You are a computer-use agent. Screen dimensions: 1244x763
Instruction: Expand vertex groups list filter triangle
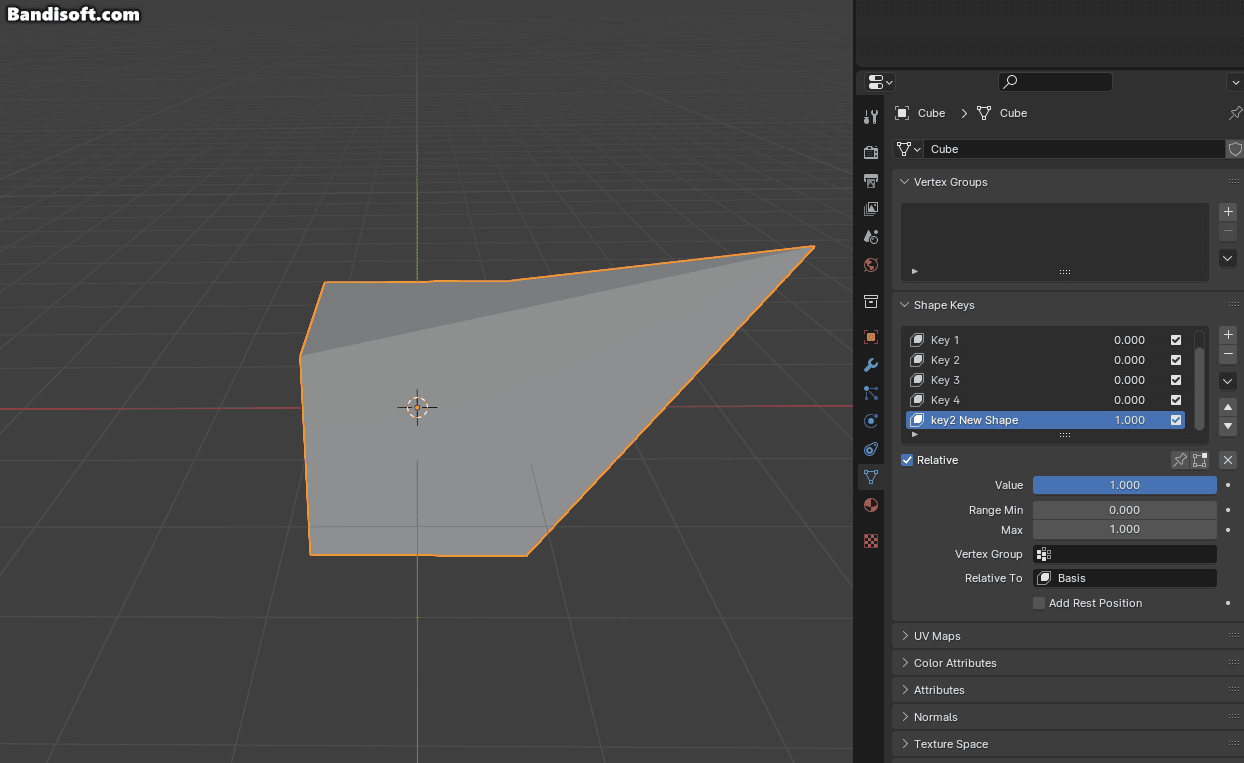(x=915, y=271)
